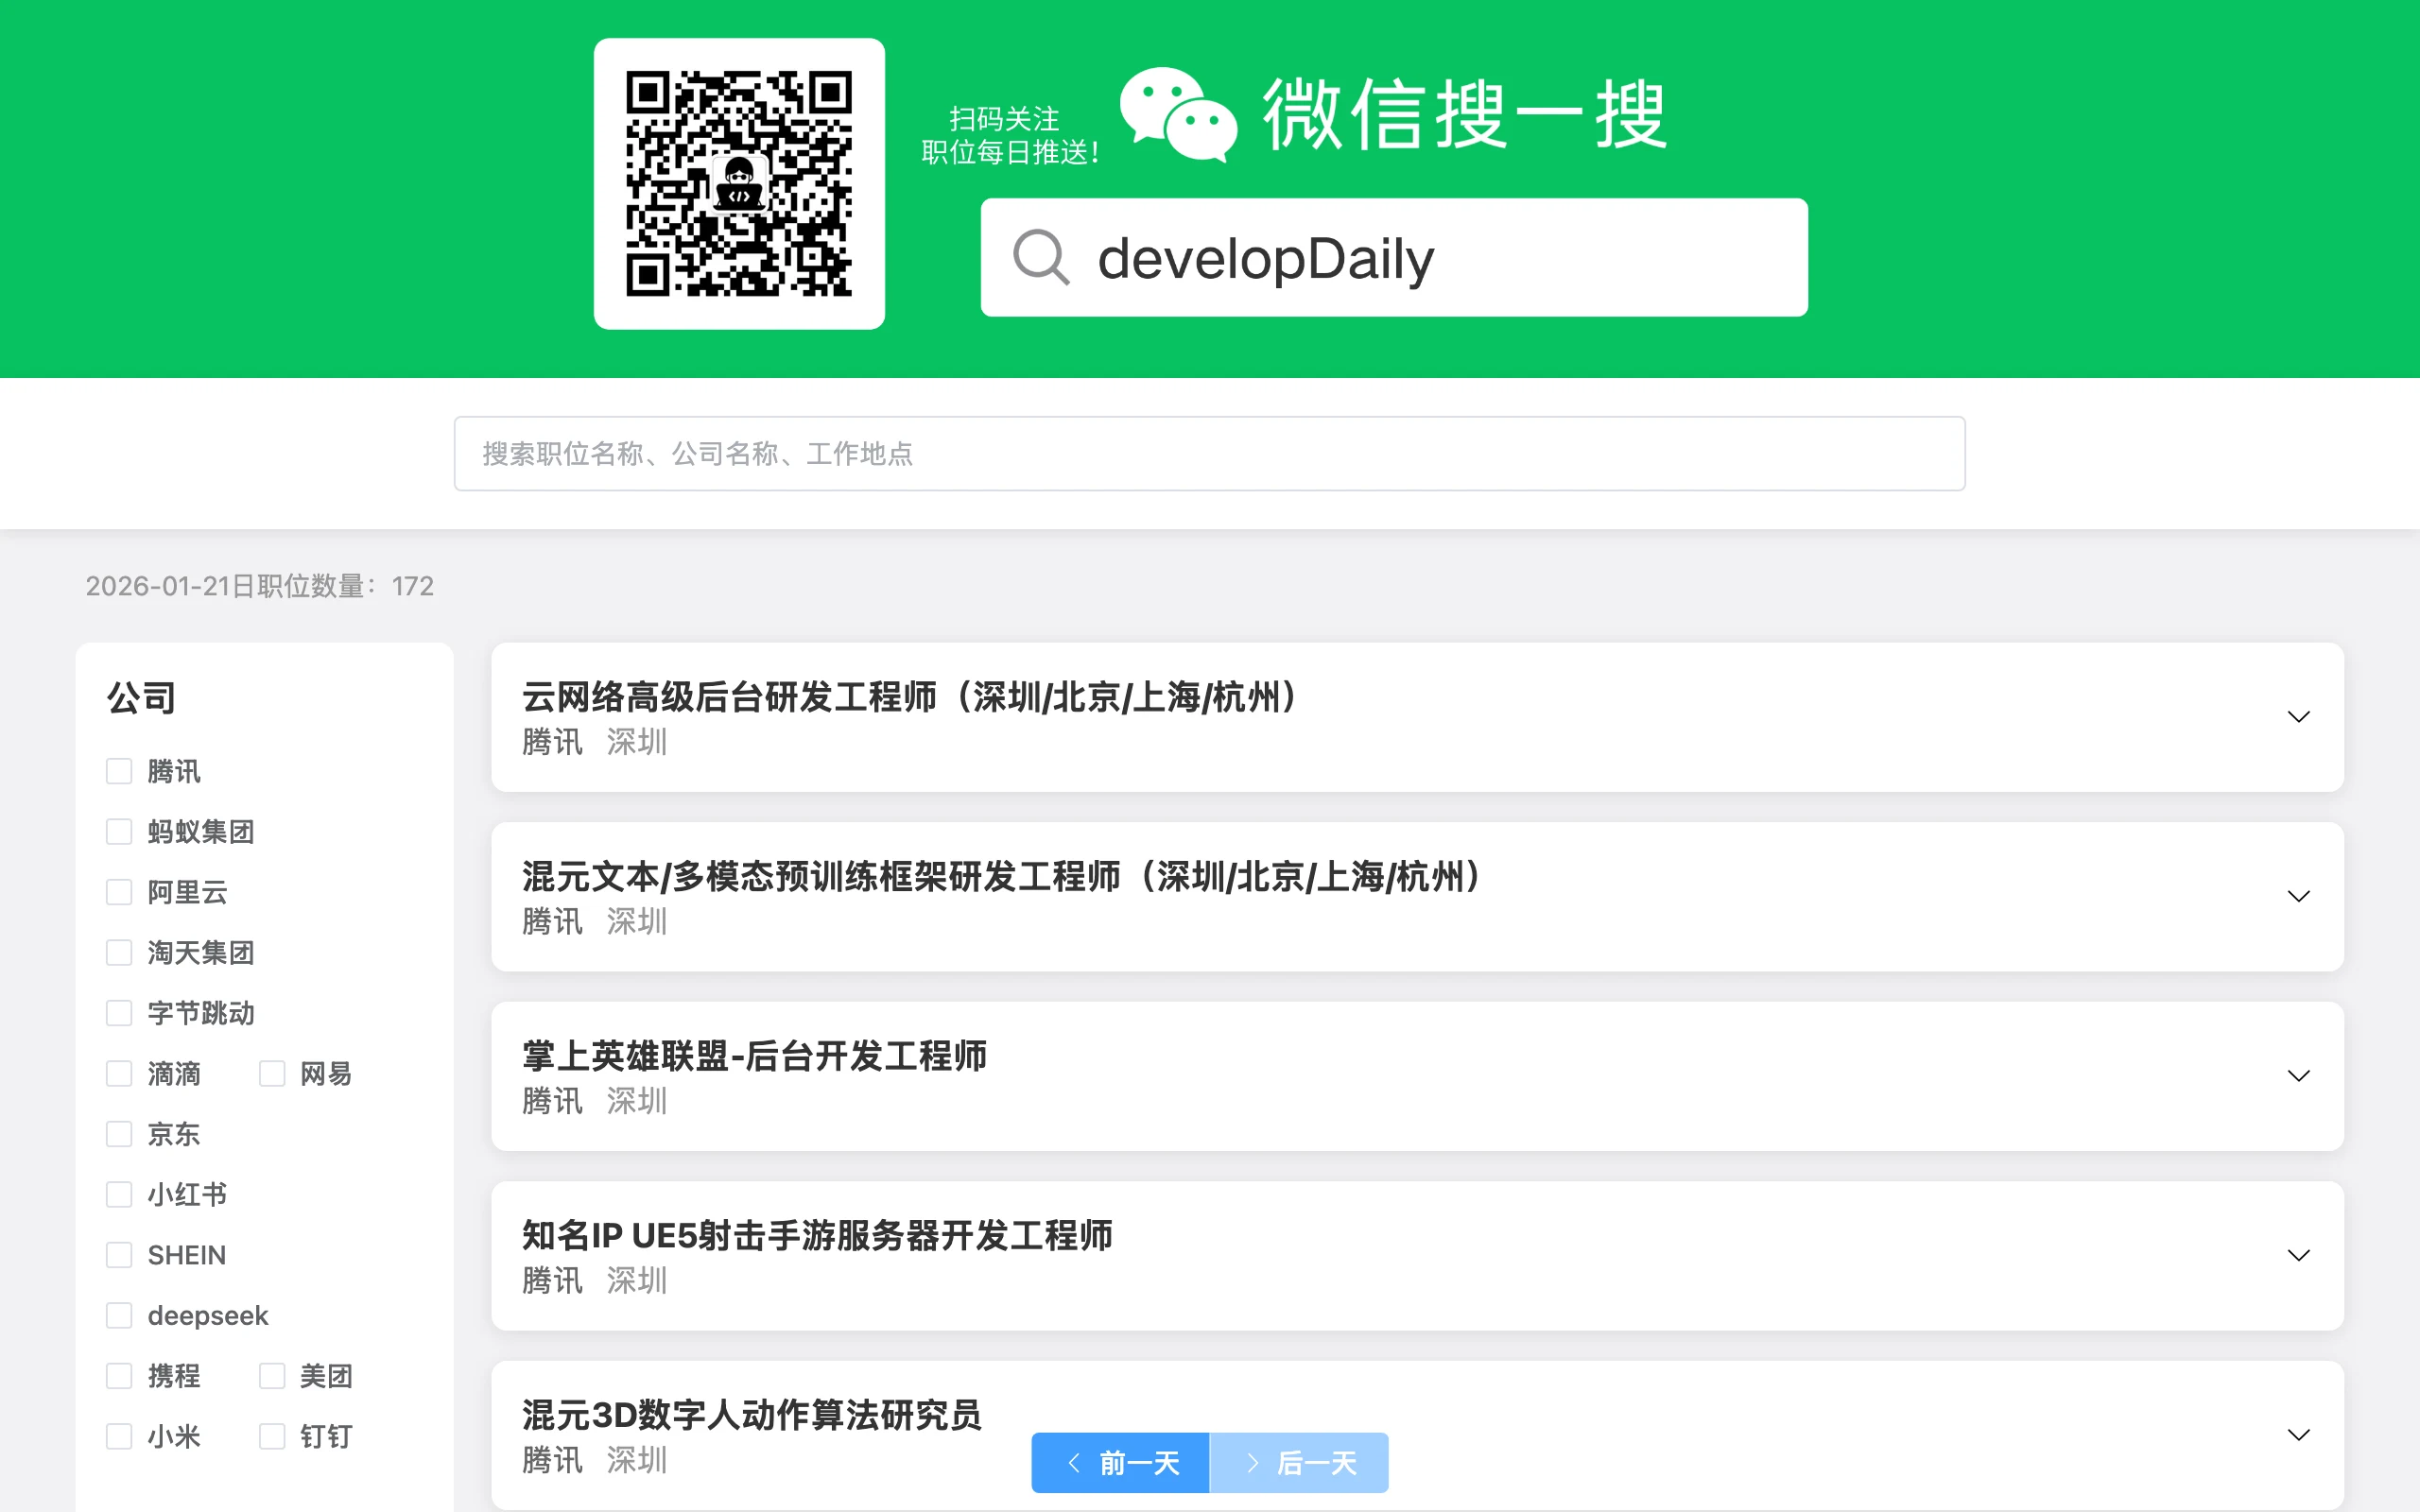Image resolution: width=2420 pixels, height=1512 pixels.
Task: Click the WeChat logo icon
Action: pyautogui.click(x=1178, y=115)
